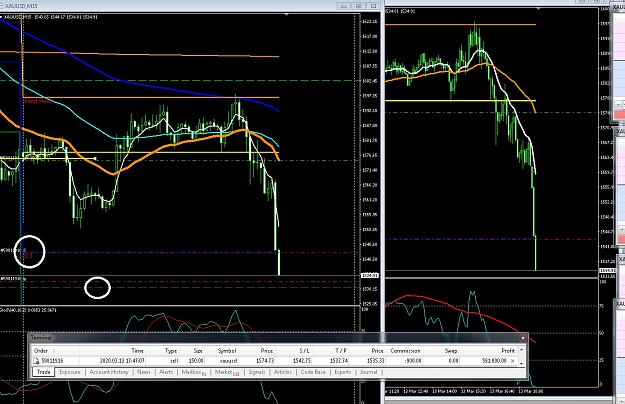
Task: Open the Journal tab
Action: (368, 372)
